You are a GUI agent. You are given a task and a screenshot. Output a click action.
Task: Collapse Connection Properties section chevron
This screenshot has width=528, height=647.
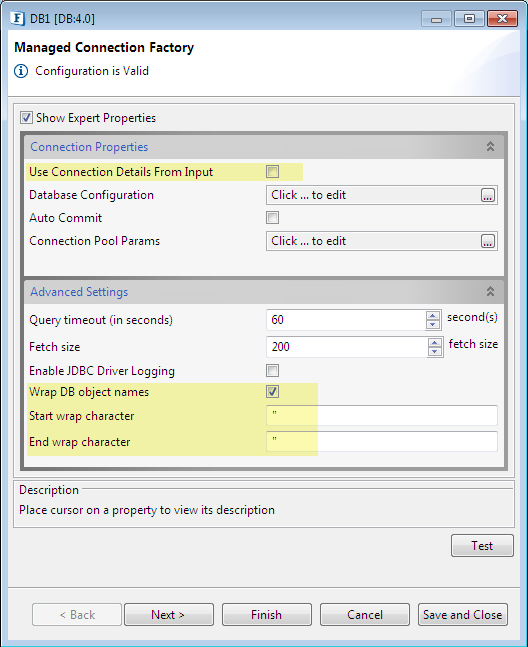coord(490,146)
